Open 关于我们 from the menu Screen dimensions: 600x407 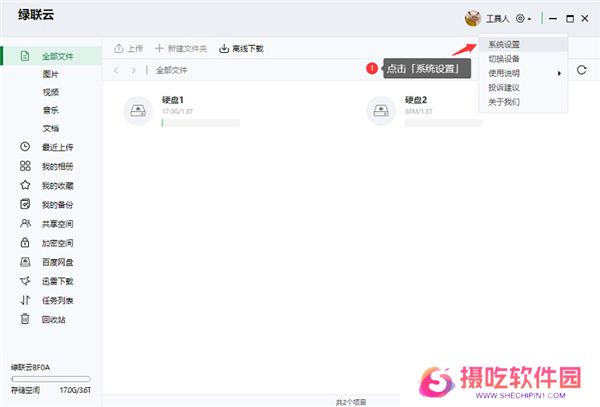click(523, 102)
